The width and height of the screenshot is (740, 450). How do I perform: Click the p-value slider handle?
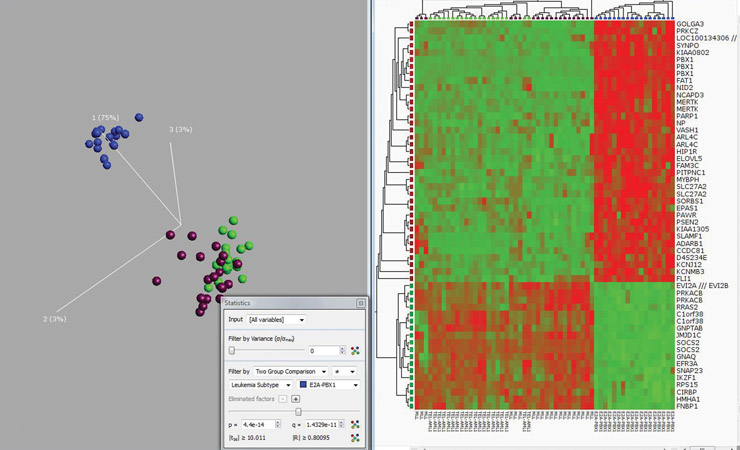point(298,411)
